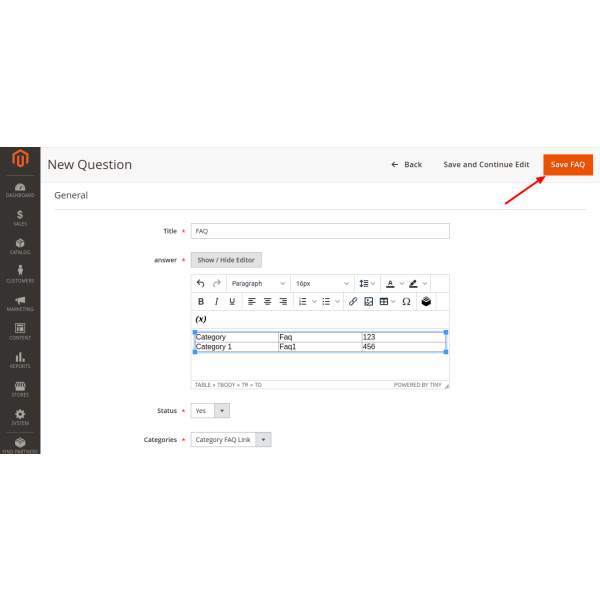Screen dimensions: 600x600
Task: Click the Title input field
Action: click(320, 231)
